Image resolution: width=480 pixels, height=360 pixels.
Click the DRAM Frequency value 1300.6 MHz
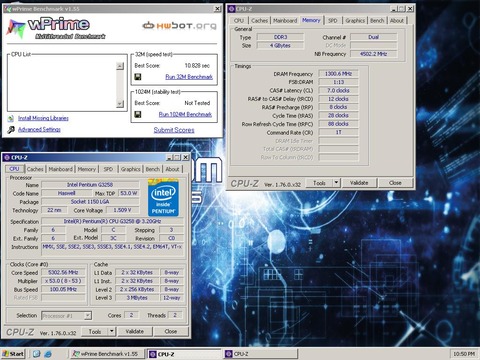tap(338, 74)
